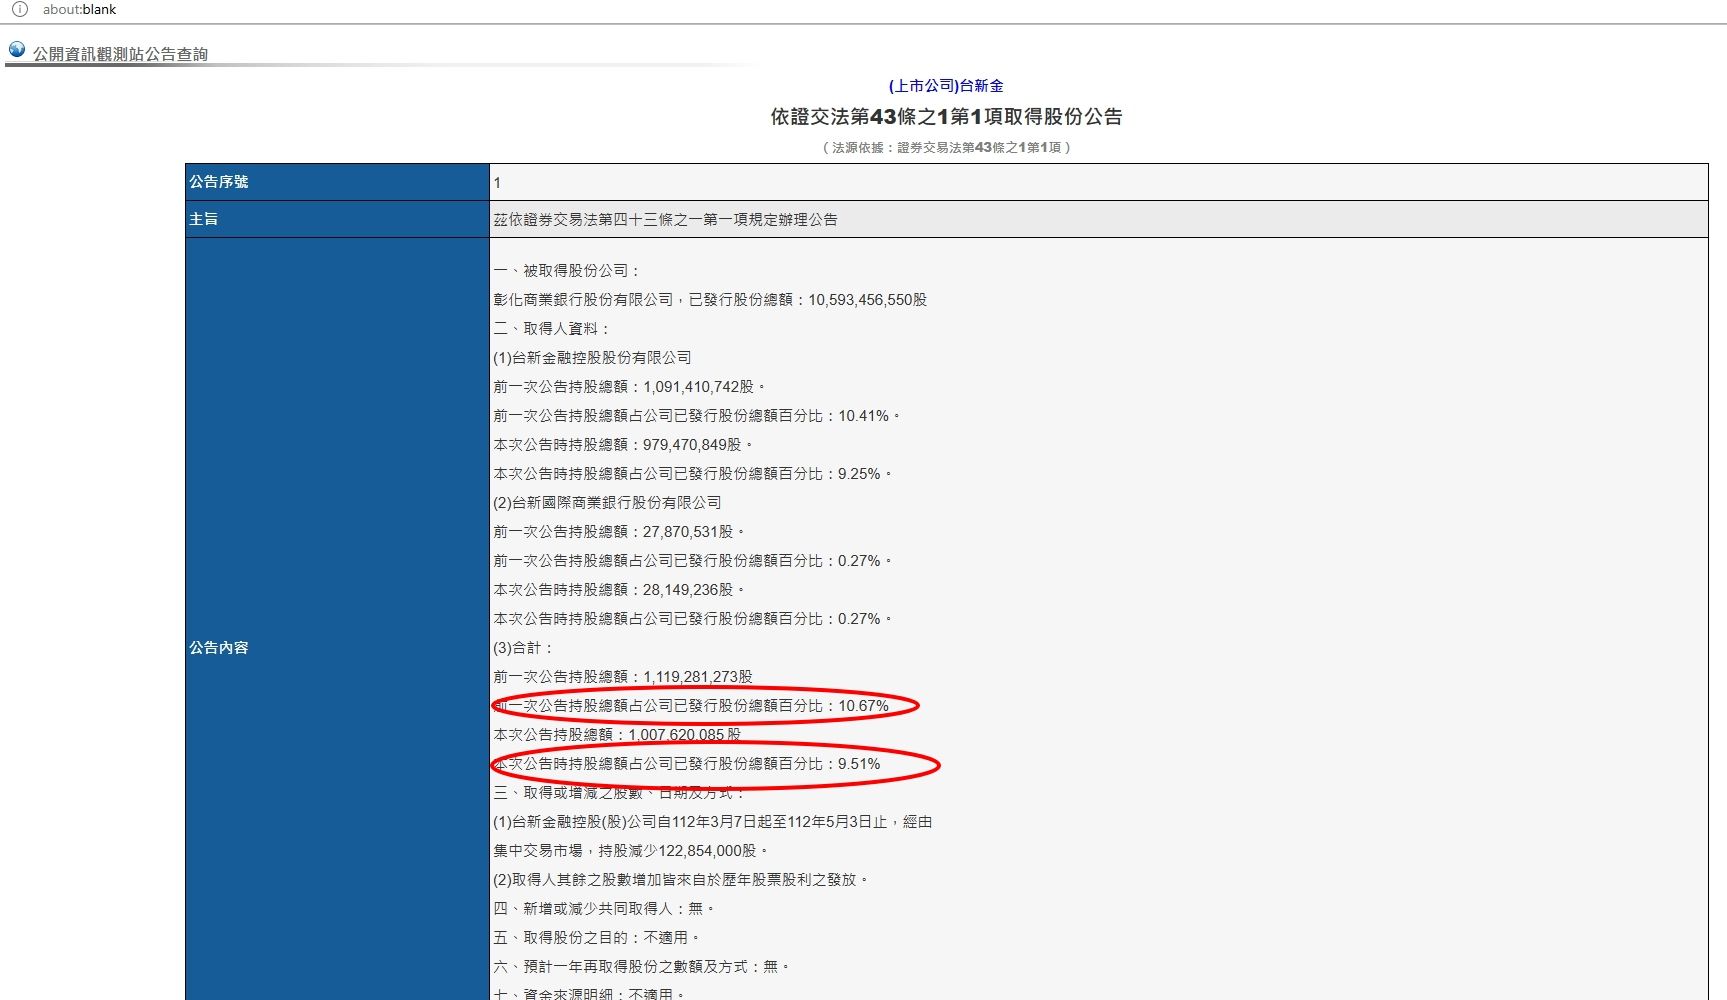Viewport: 1727px width, 1000px height.
Task: Click the line 三、取得或增減之股數
Action: pos(619,792)
